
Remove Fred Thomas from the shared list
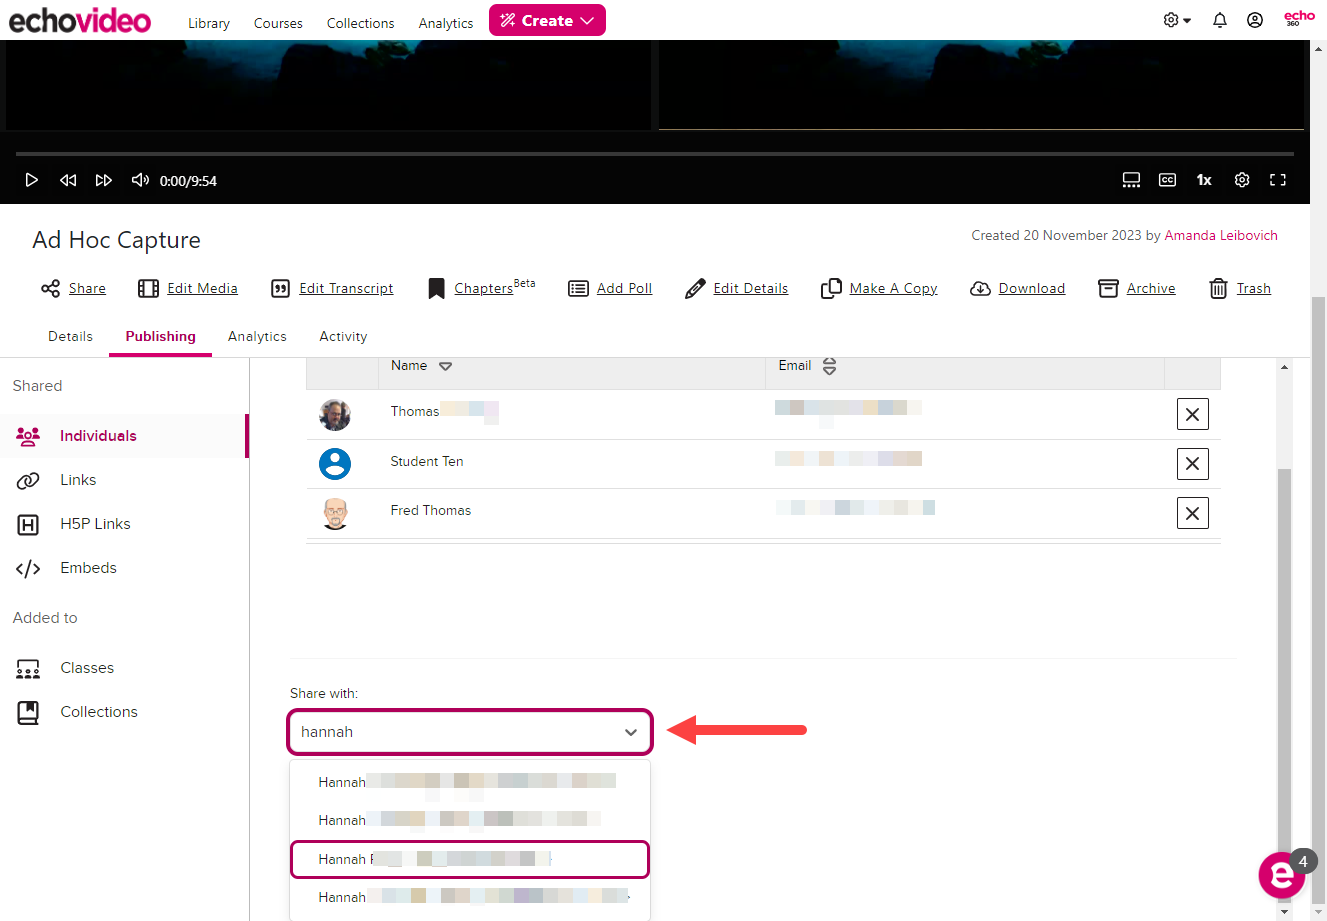(x=1192, y=513)
